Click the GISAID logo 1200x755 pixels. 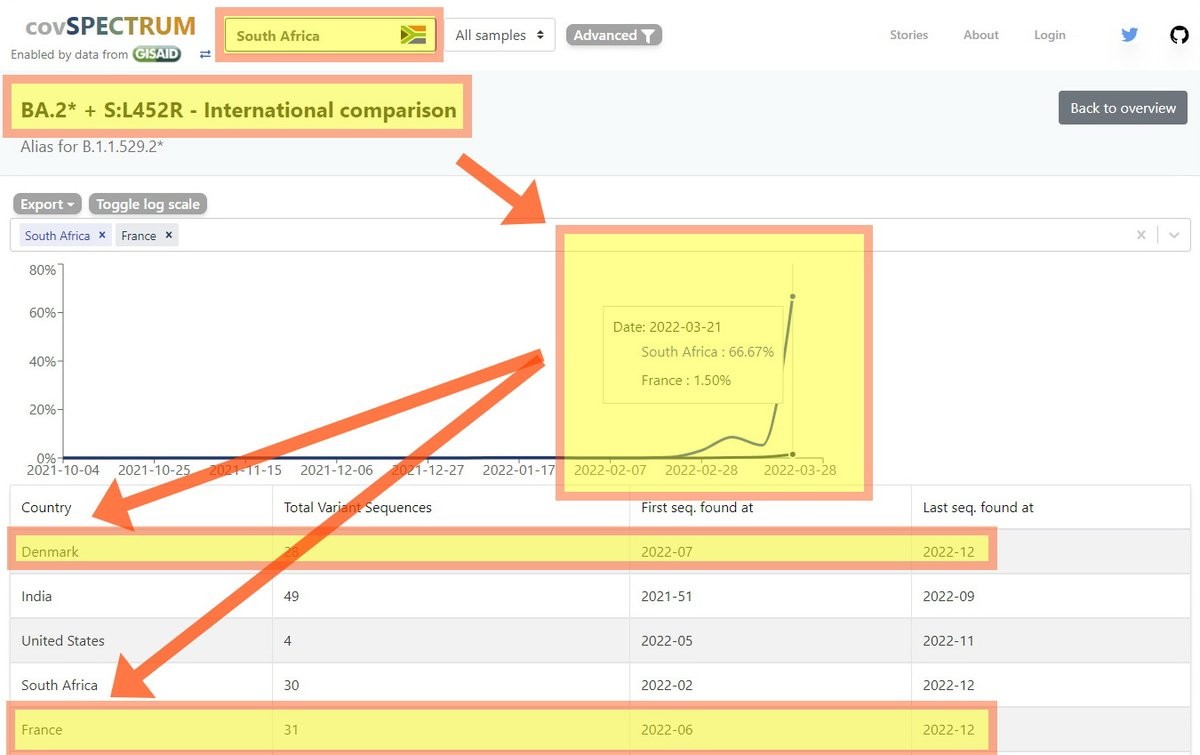157,55
